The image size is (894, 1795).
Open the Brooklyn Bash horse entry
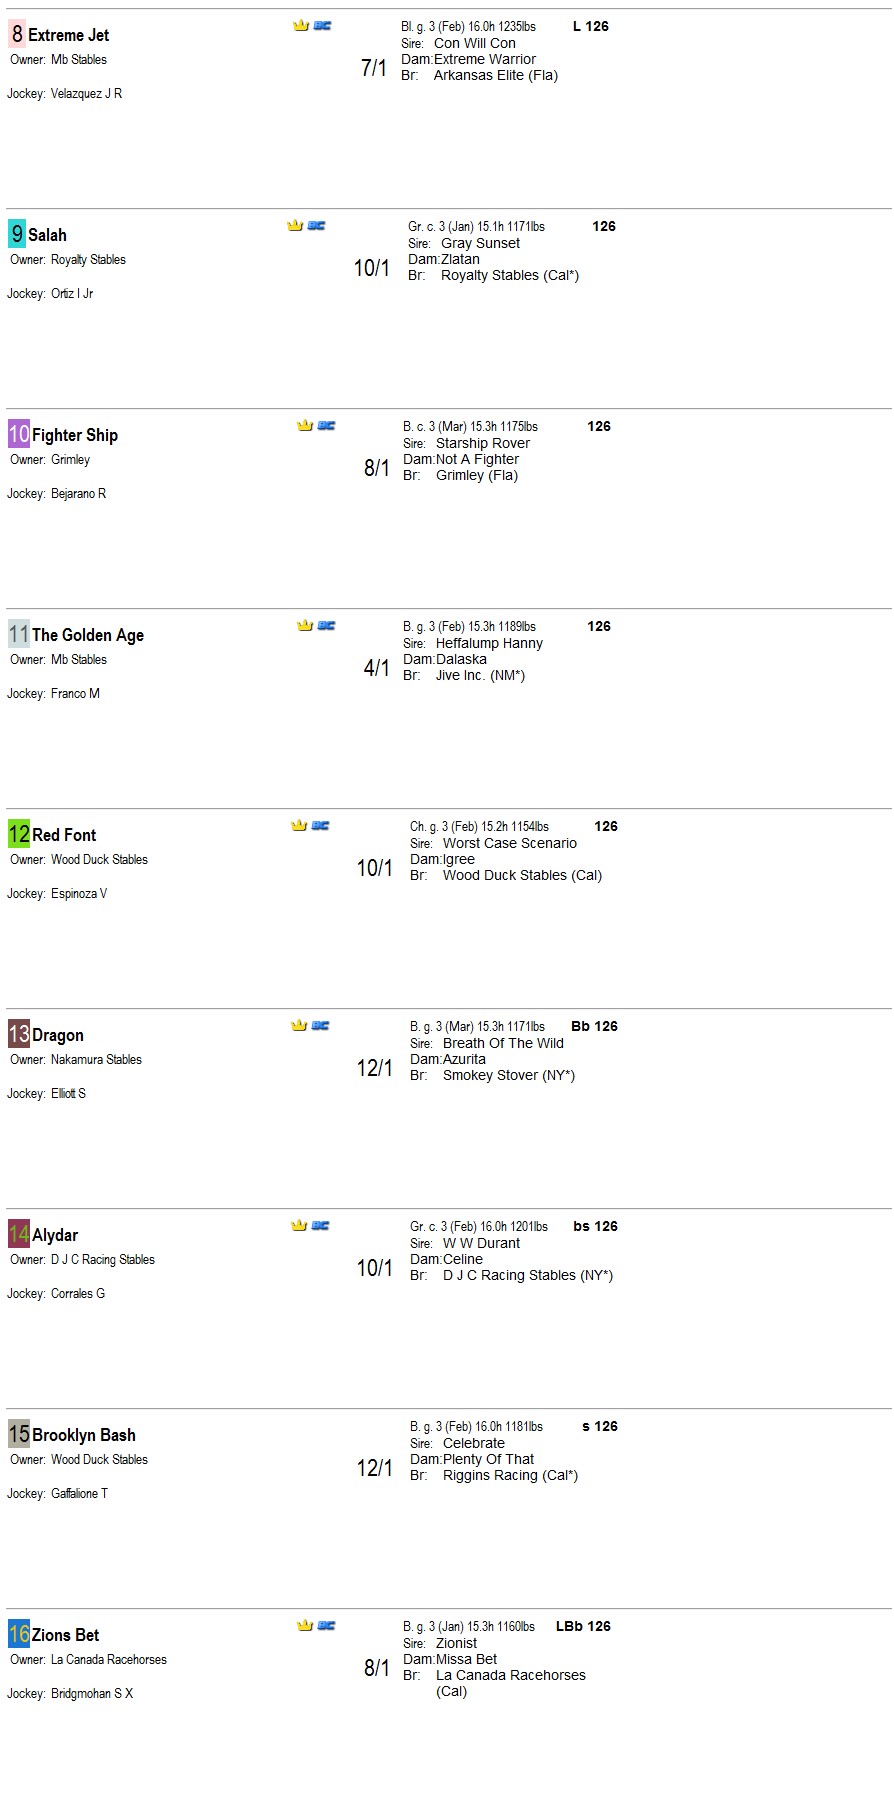click(x=84, y=1435)
